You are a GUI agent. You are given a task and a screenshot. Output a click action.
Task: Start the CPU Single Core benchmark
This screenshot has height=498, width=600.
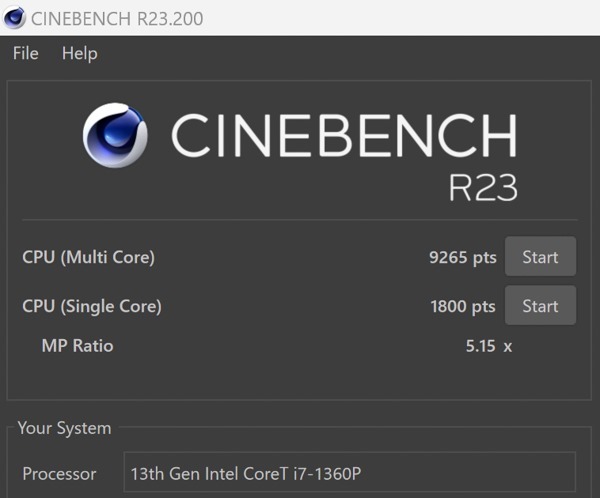click(540, 305)
